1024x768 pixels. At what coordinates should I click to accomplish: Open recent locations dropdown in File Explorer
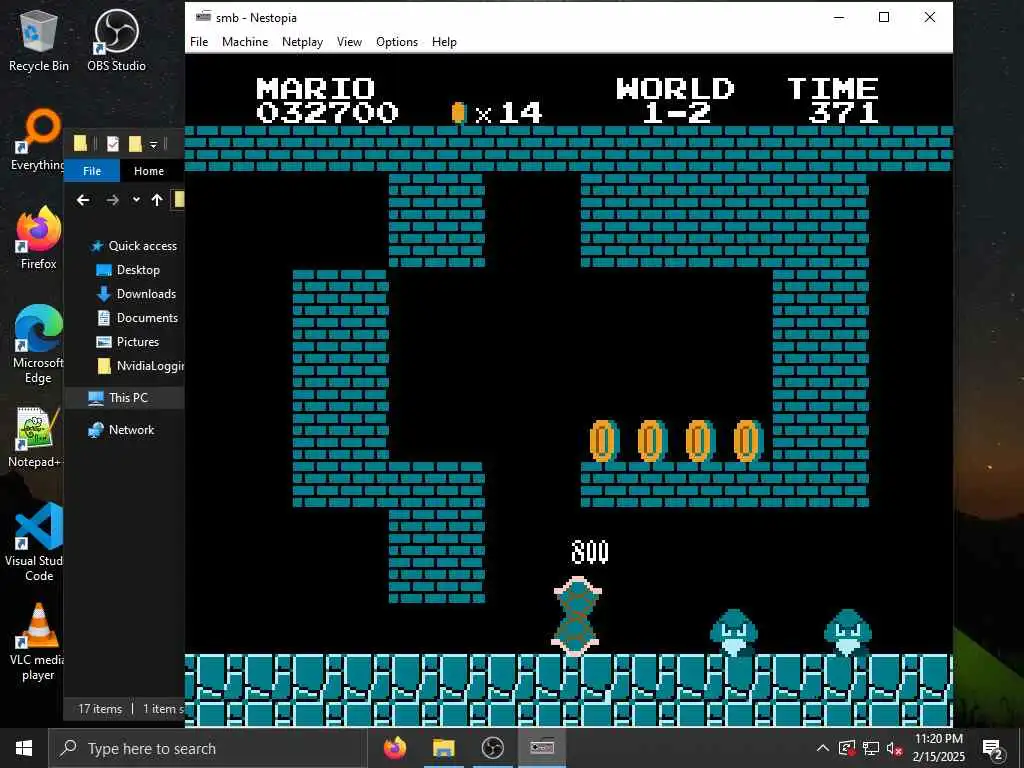tap(136, 200)
